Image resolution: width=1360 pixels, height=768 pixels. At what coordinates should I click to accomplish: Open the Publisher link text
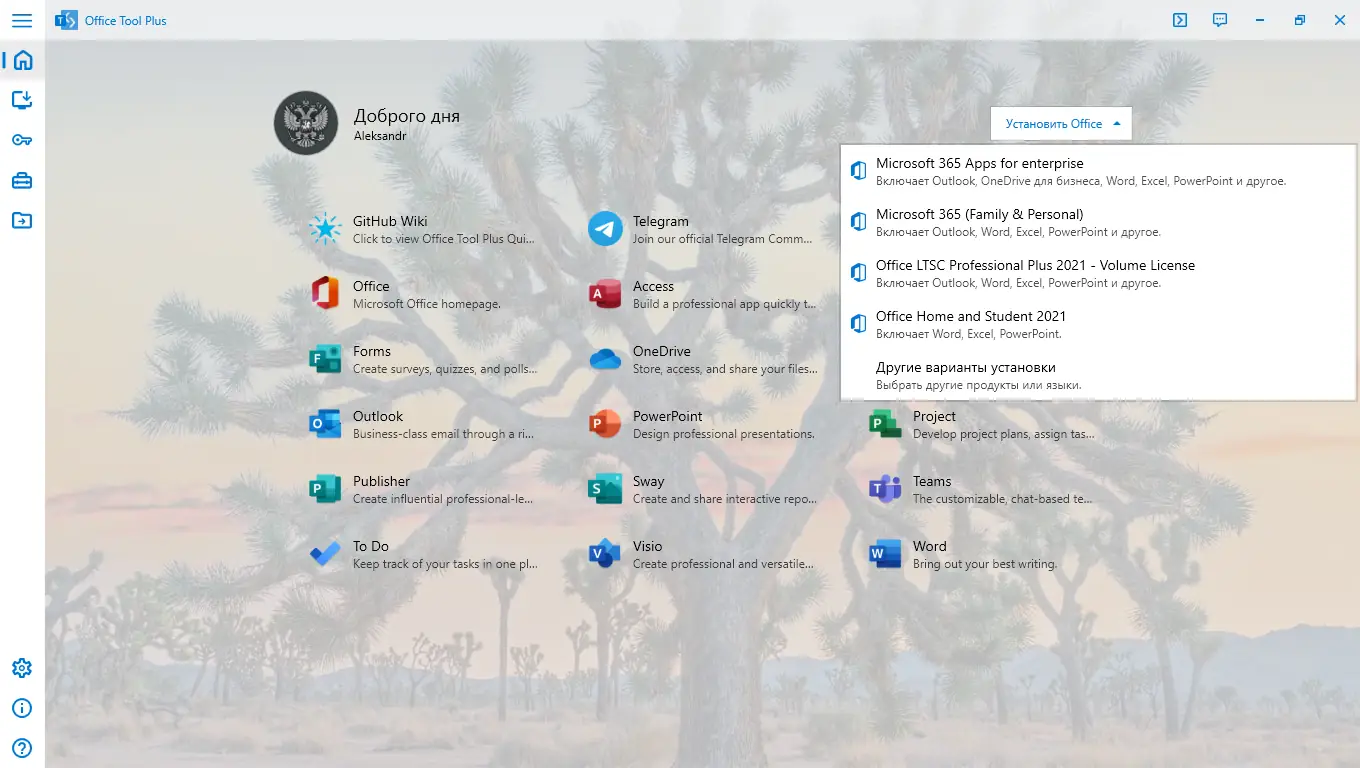(382, 481)
